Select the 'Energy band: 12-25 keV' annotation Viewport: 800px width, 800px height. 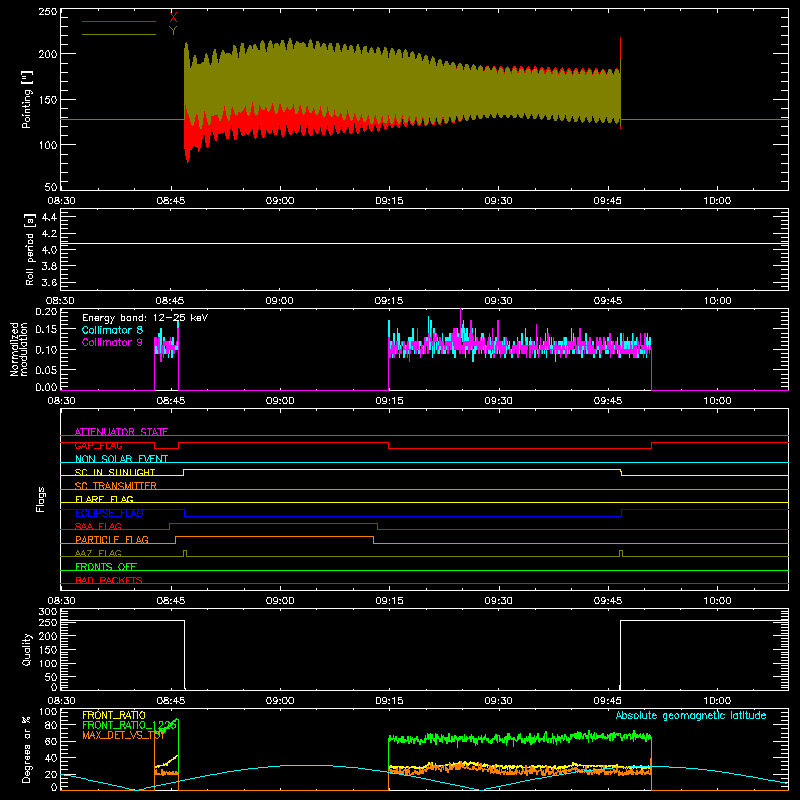tap(145, 318)
